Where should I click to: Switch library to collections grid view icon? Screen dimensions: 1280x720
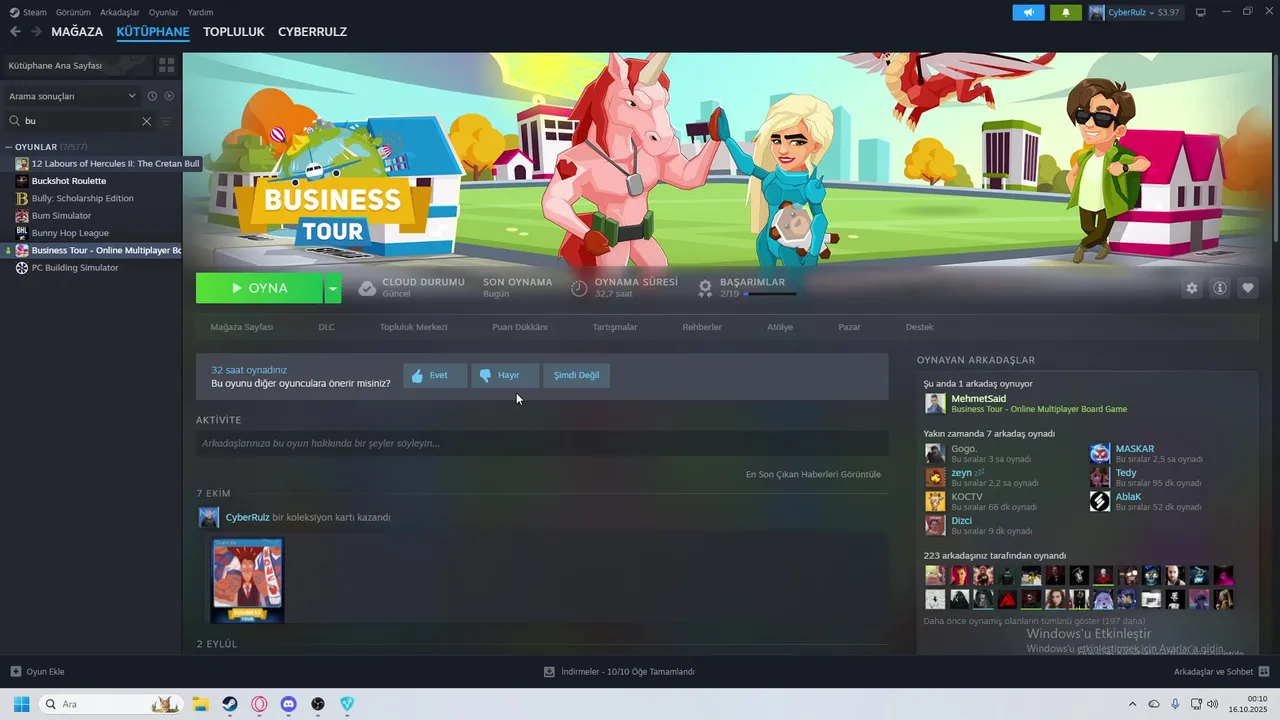(x=167, y=65)
